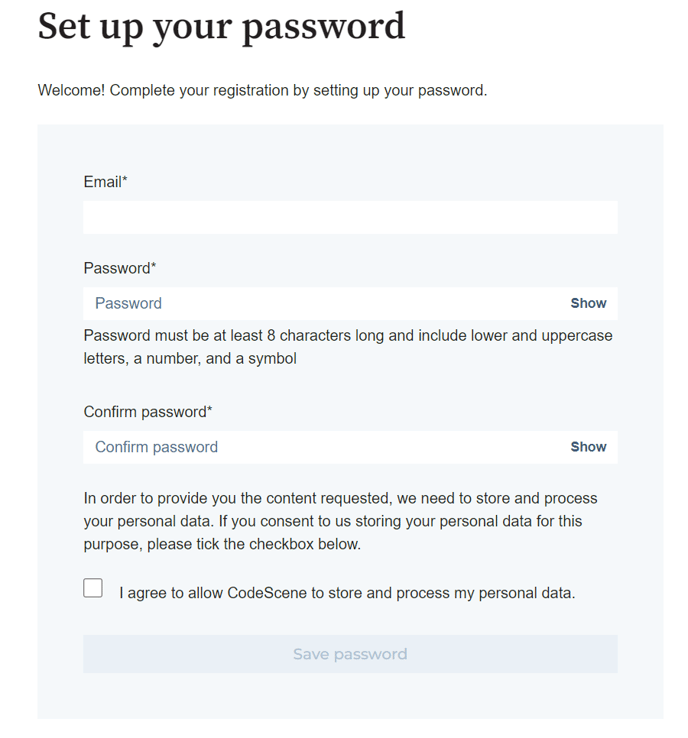Screen dimensions: 688x738
Task: Click the required asterisk beside Confirm password
Action: pyautogui.click(x=209, y=409)
